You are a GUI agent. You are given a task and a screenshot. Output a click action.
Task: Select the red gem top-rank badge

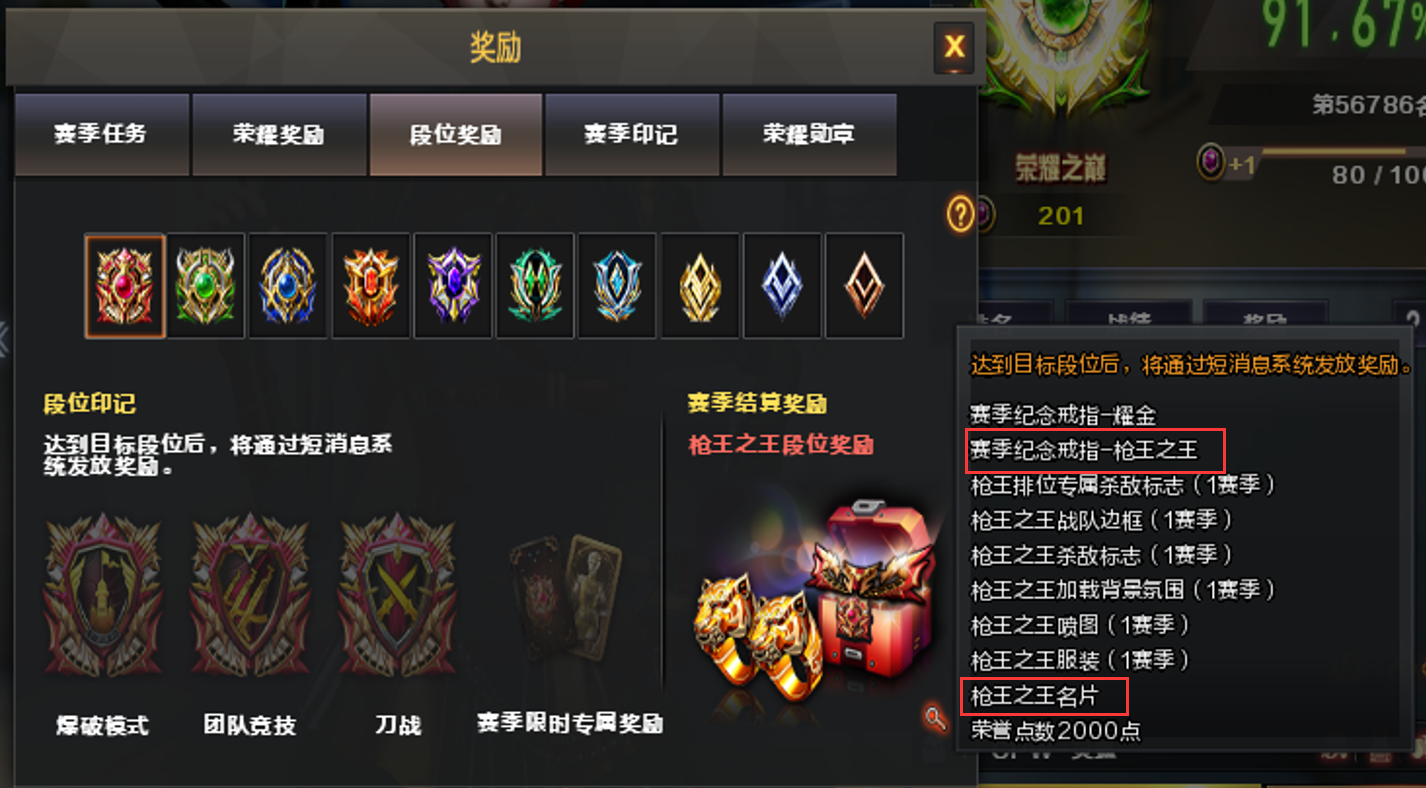[x=125, y=286]
